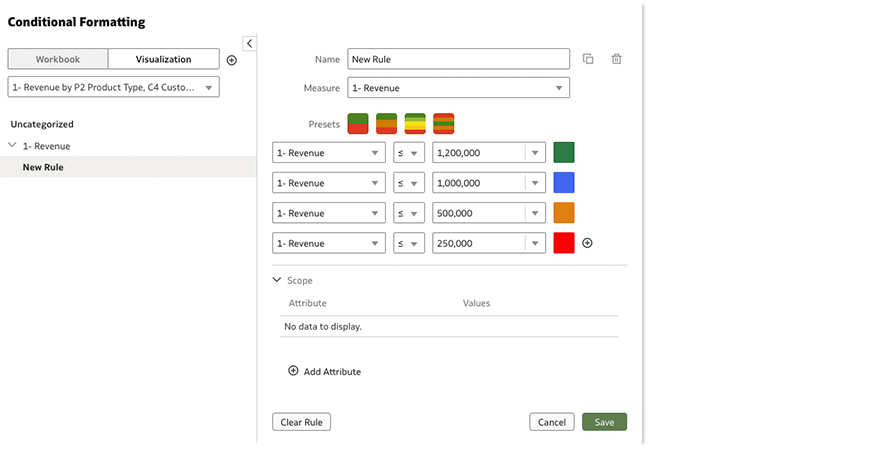
Task: Add a new condition row plus icon
Action: tap(588, 243)
